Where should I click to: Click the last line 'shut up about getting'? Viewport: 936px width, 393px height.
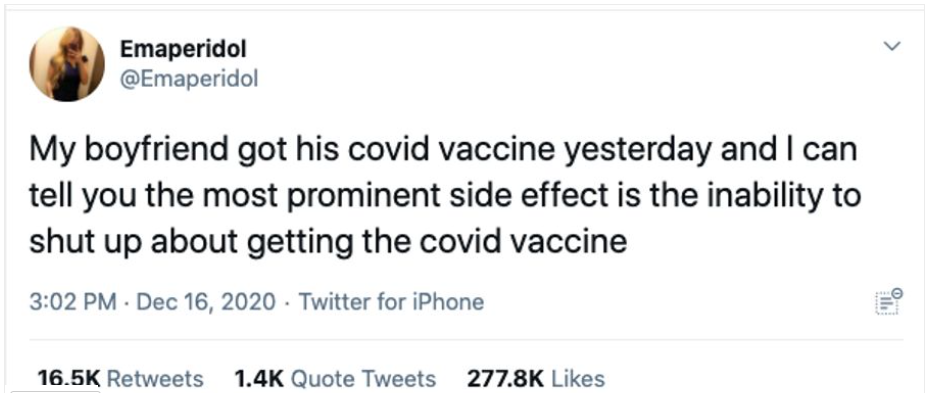[x=328, y=242]
